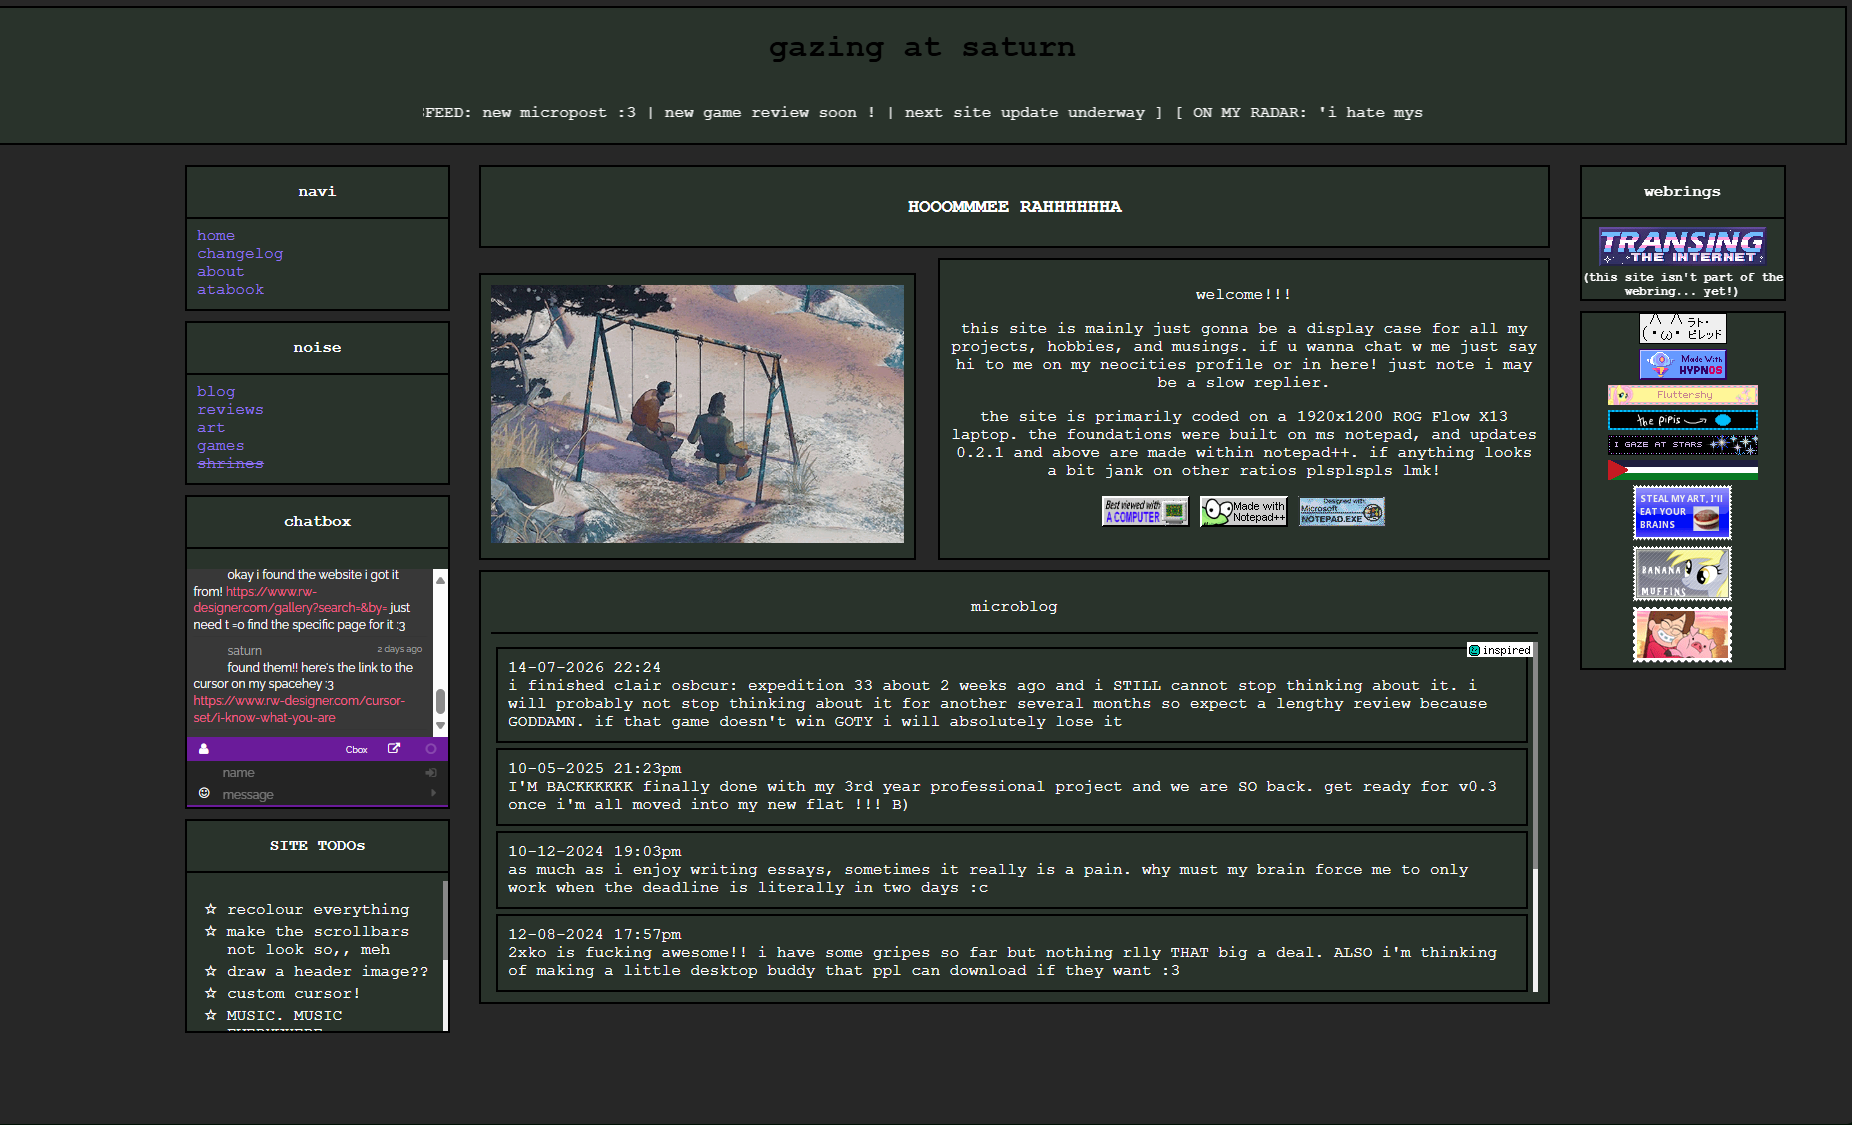Click the struck-through shrines link
1852x1125 pixels.
[x=230, y=464]
